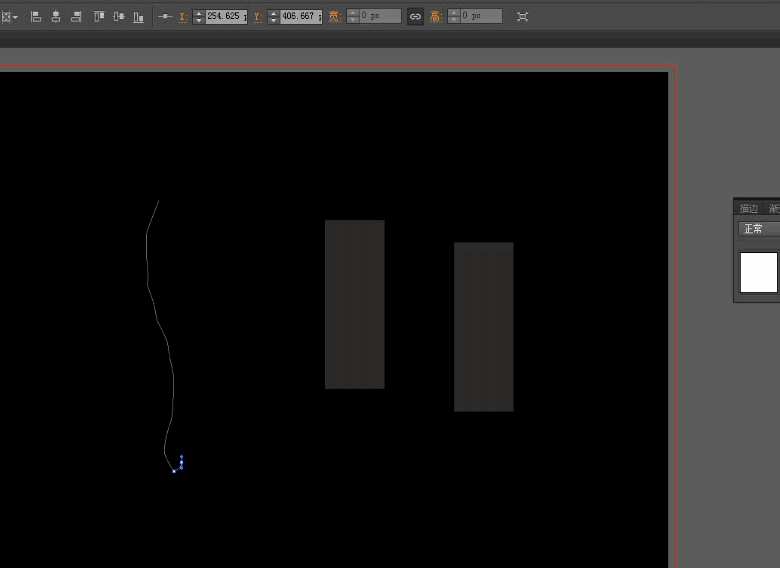780x568 pixels.
Task: Open the width label 宽 link
Action: (x=335, y=17)
